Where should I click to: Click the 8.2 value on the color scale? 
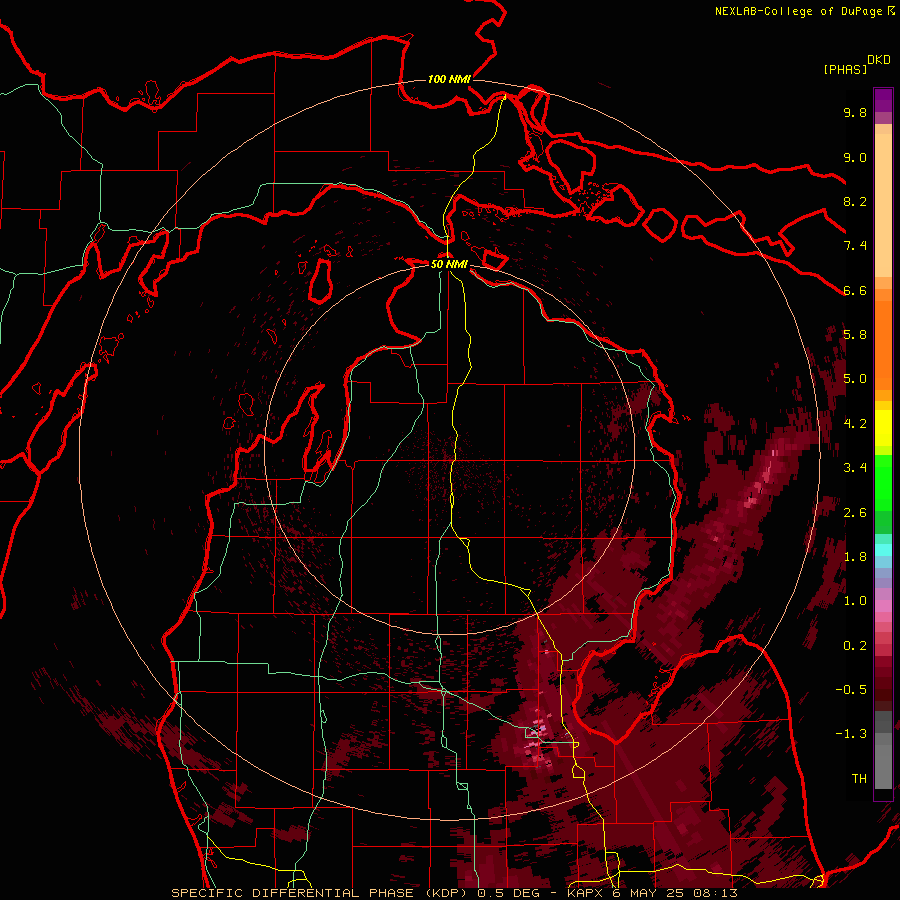coord(855,201)
